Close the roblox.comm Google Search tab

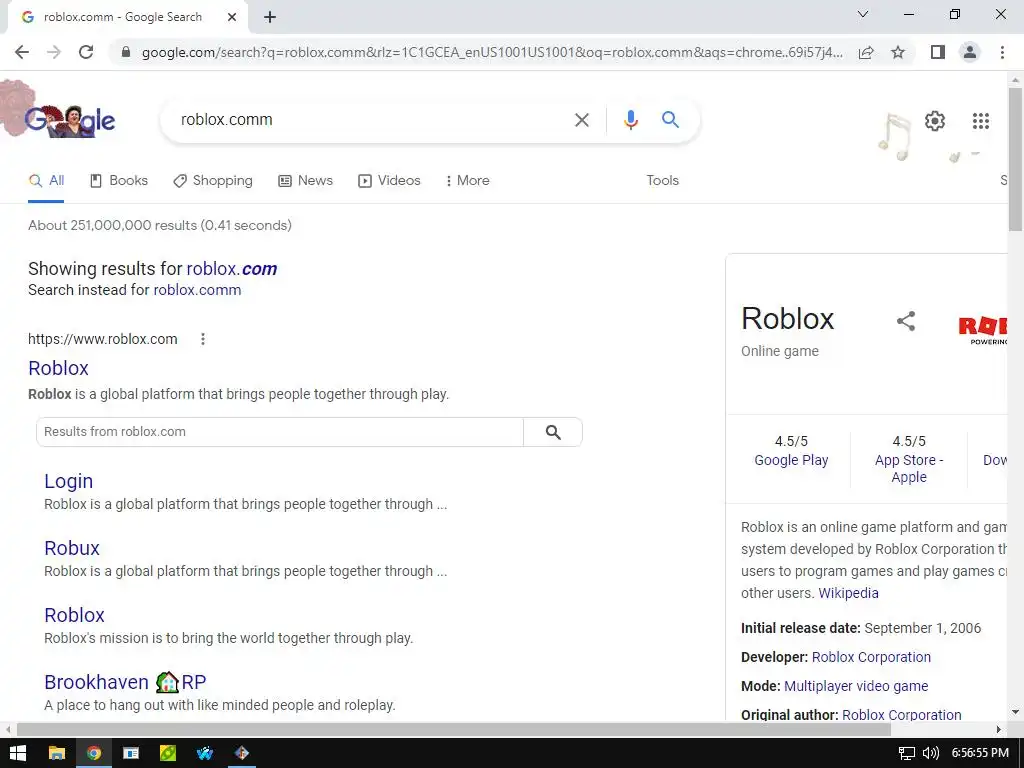point(232,17)
